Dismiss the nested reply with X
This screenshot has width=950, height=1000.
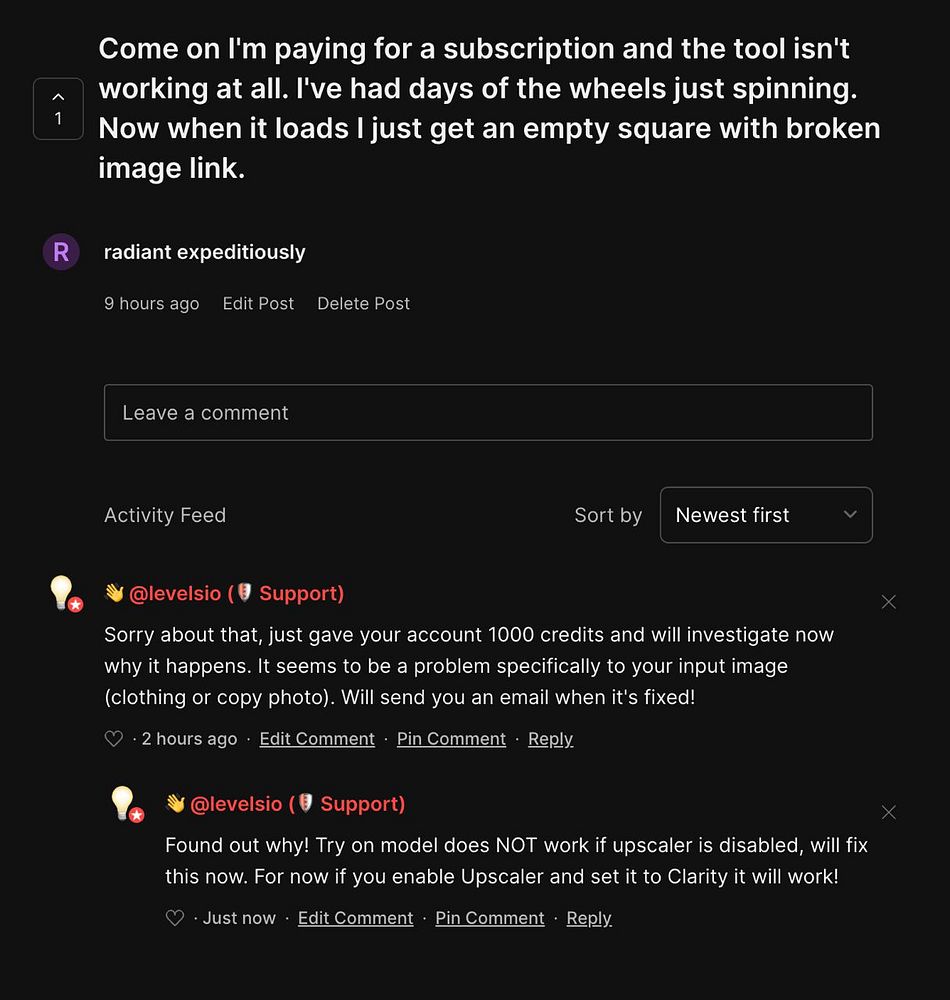[888, 812]
